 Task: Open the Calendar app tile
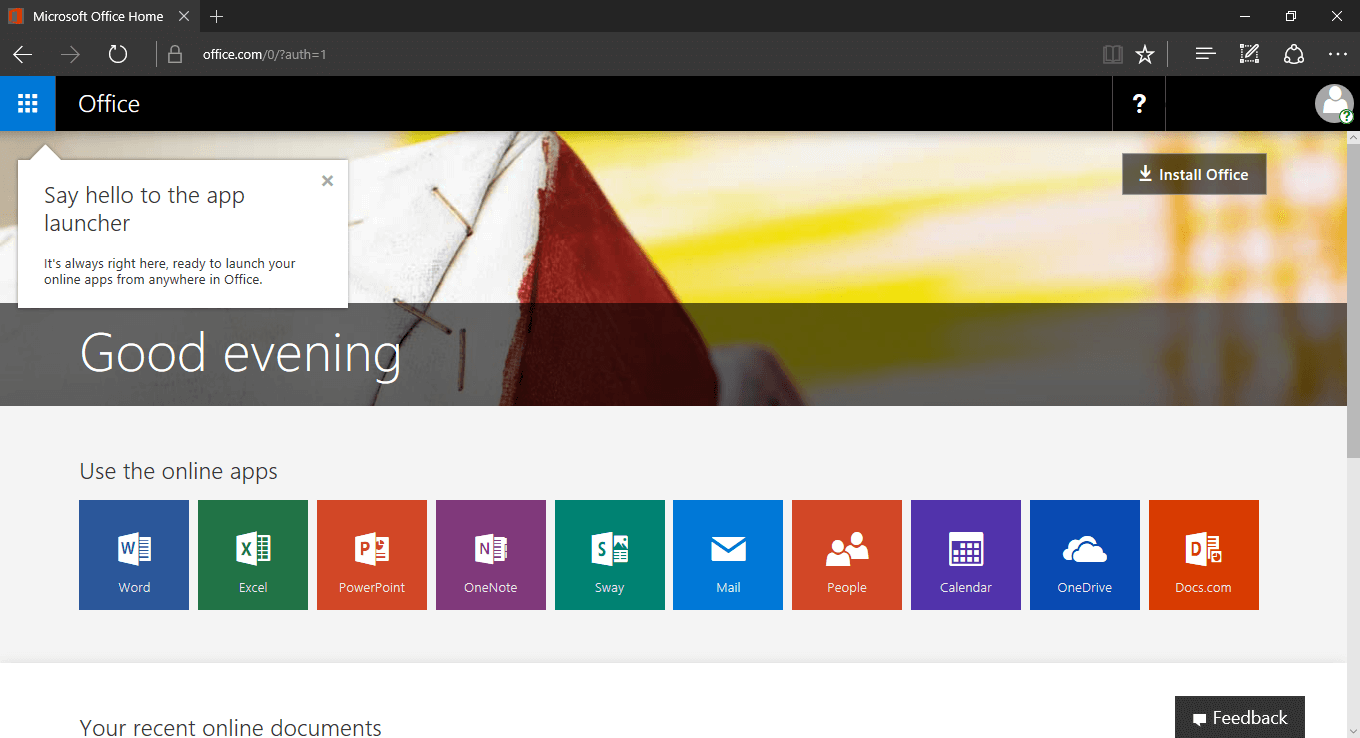click(x=966, y=555)
